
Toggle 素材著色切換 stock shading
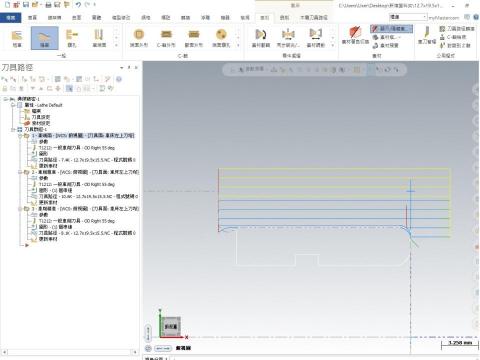point(355,35)
